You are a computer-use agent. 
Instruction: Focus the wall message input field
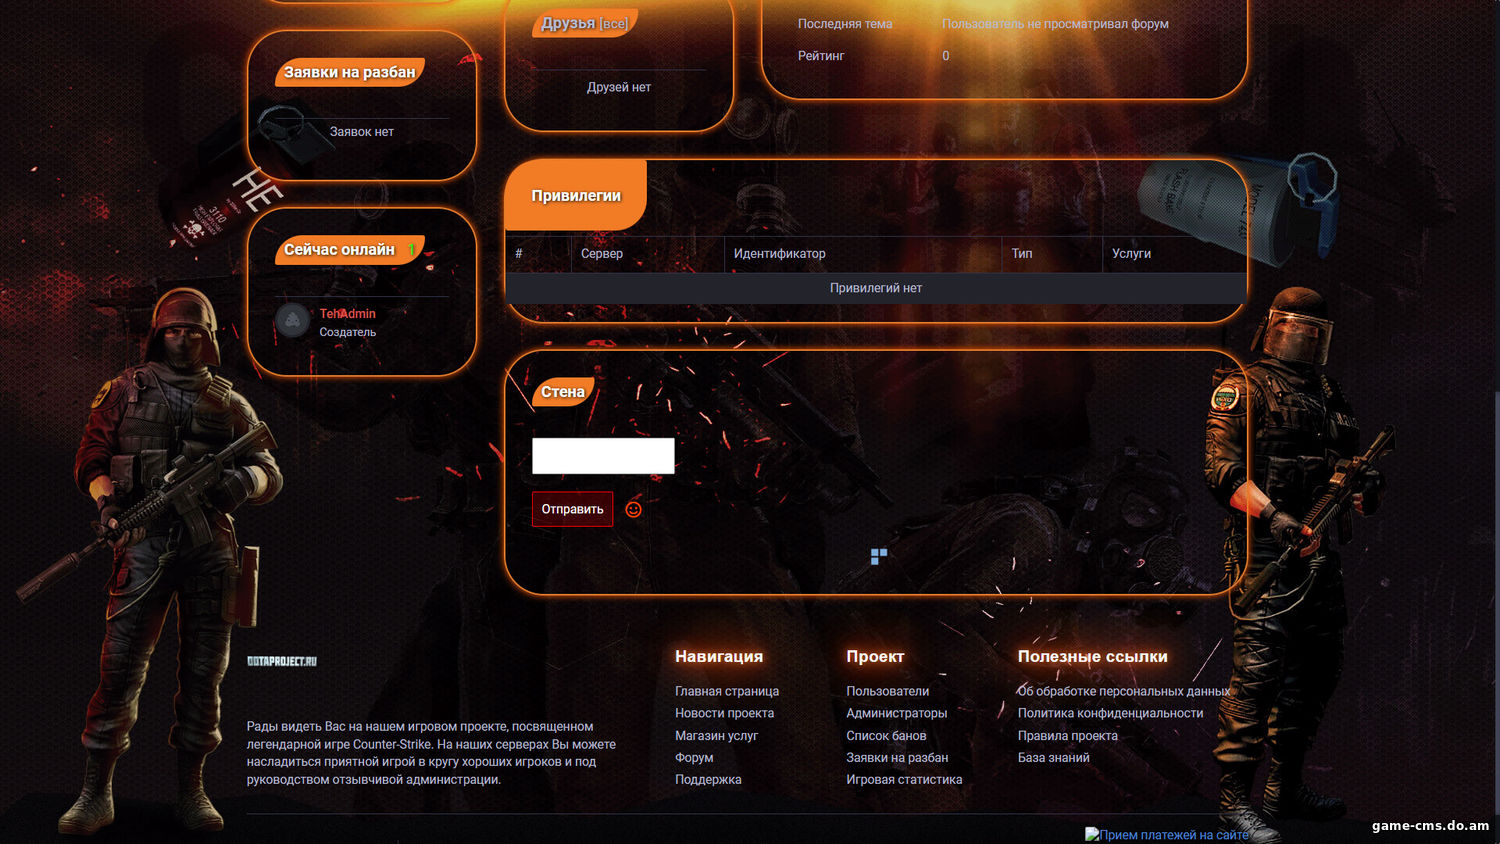click(603, 456)
